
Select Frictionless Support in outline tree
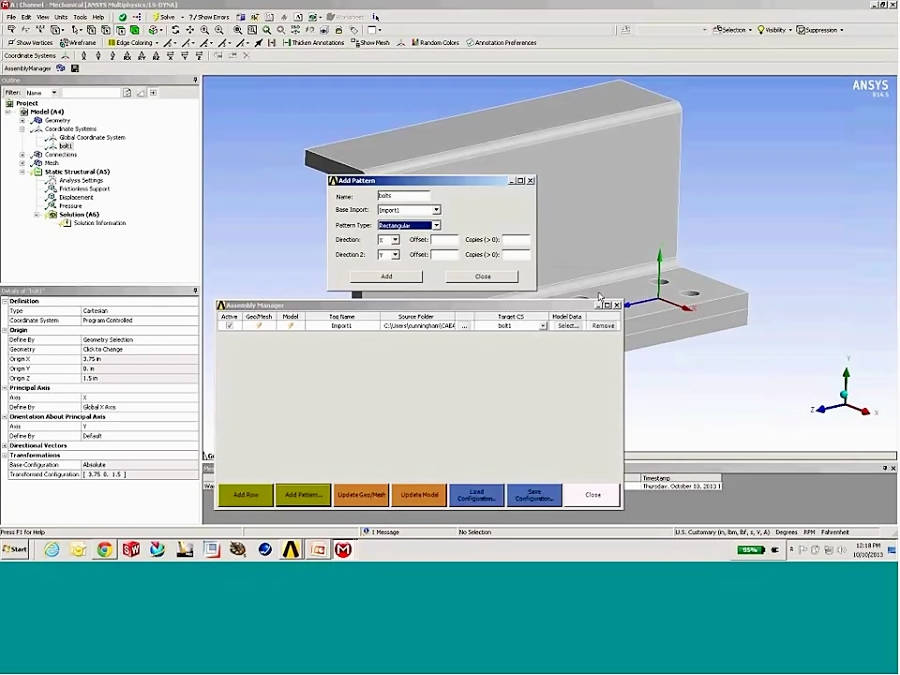tap(84, 189)
